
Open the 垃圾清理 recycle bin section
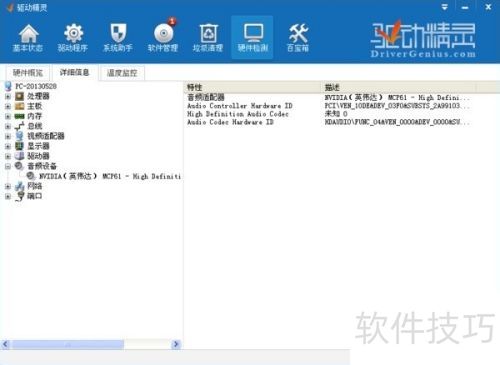tap(208, 38)
